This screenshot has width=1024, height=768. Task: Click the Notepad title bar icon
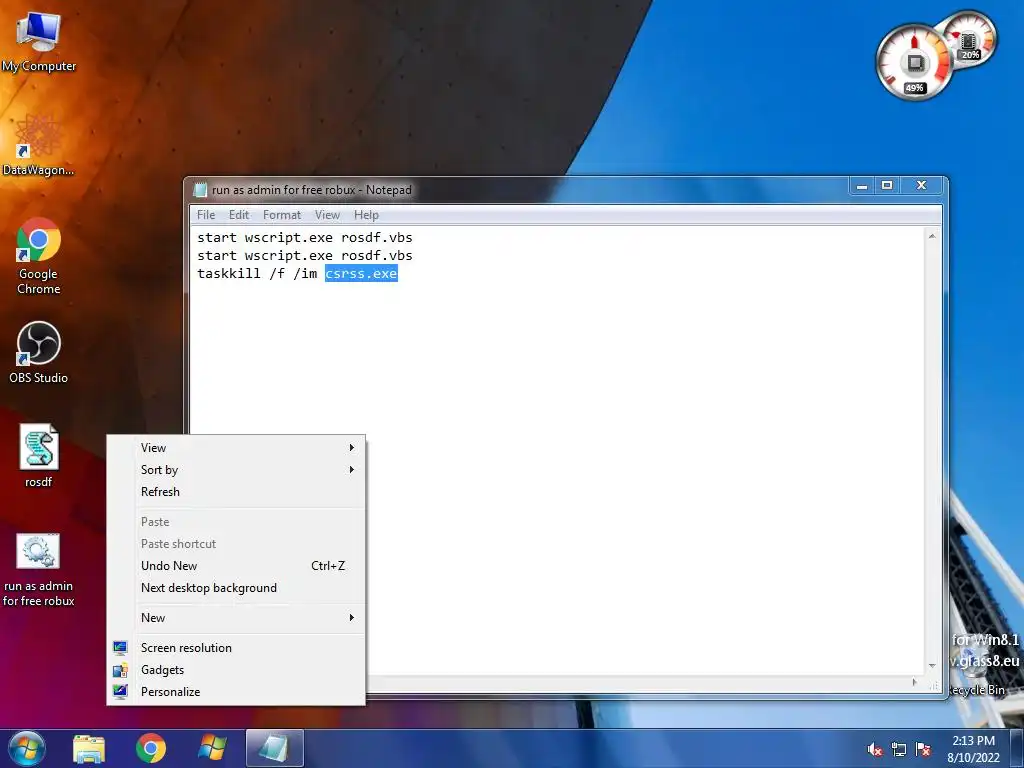point(200,190)
